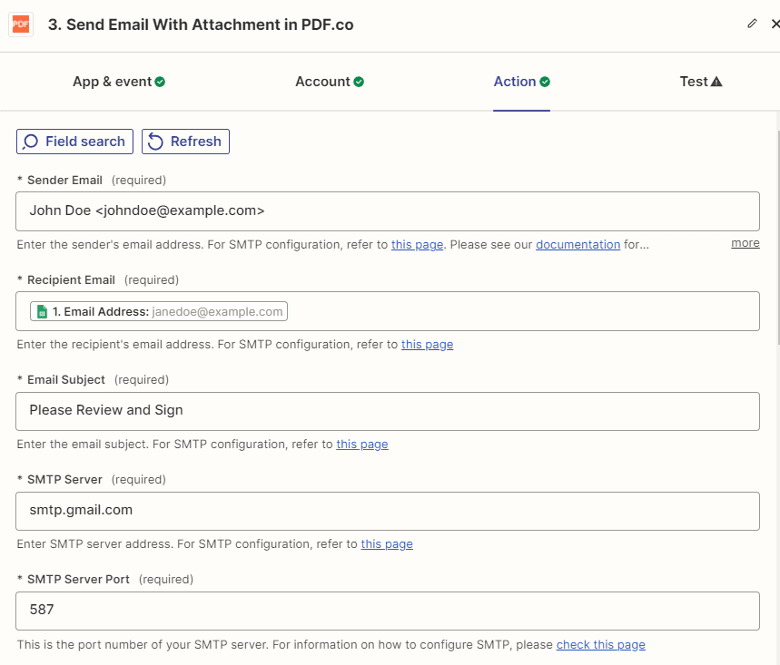Screen dimensions: 780x665
Task: Click the green checkmark beside Action
Action: (545, 82)
